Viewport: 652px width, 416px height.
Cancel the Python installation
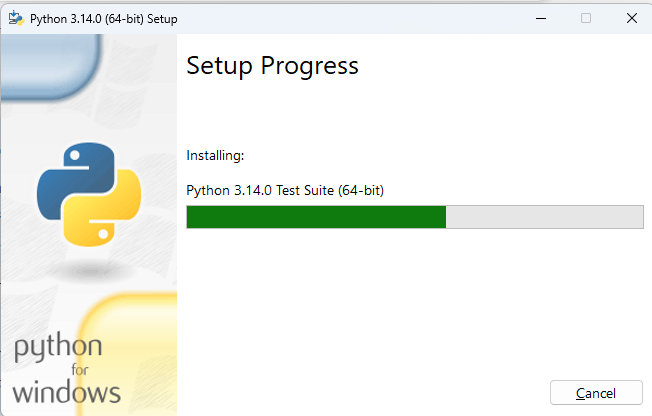(596, 392)
